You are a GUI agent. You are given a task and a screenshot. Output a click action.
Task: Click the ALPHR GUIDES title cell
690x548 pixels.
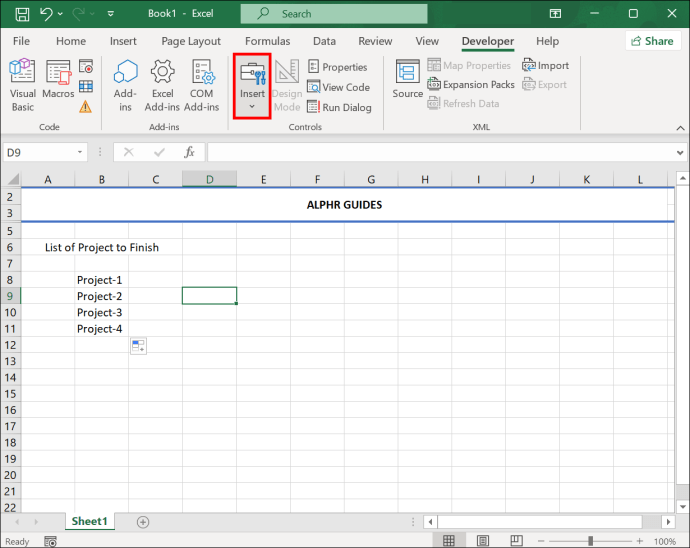click(344, 205)
